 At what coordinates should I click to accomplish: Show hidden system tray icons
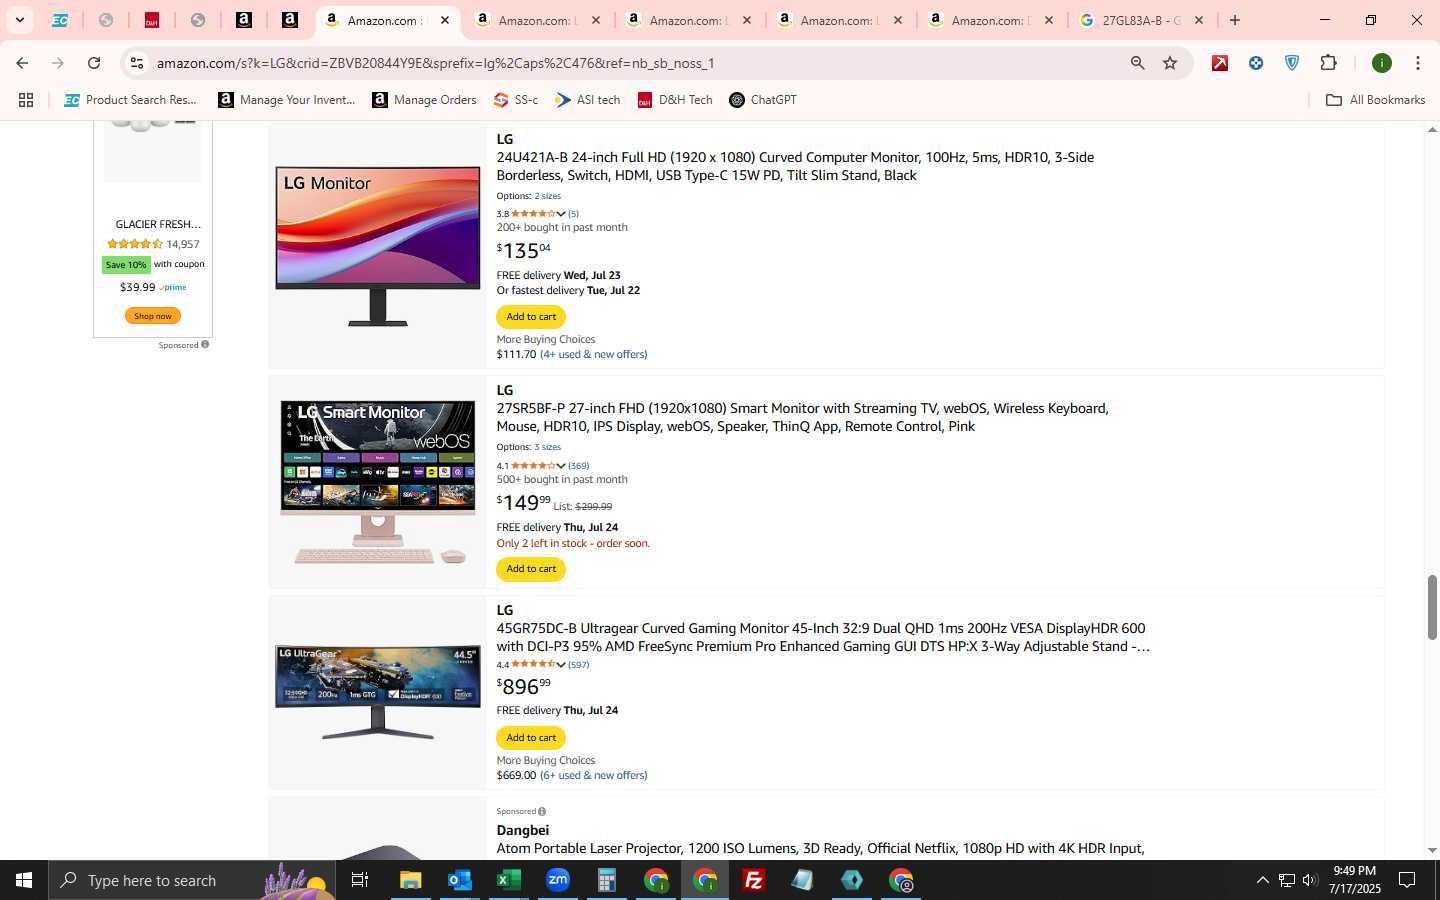click(1262, 880)
